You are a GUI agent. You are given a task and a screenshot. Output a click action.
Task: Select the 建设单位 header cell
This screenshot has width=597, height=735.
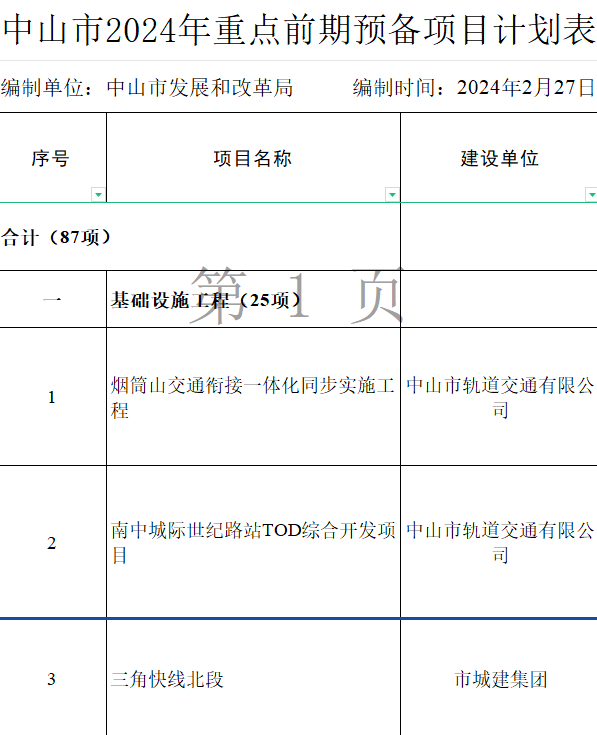pyautogui.click(x=499, y=158)
